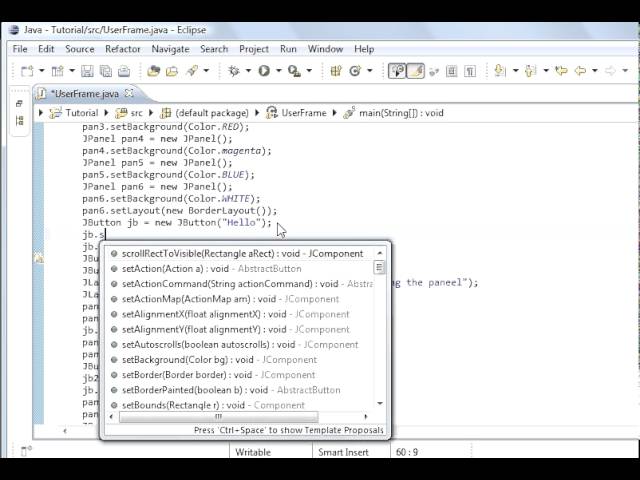
Task: Open the minimized hierarchy view icon in left sidebar
Action: (19, 120)
